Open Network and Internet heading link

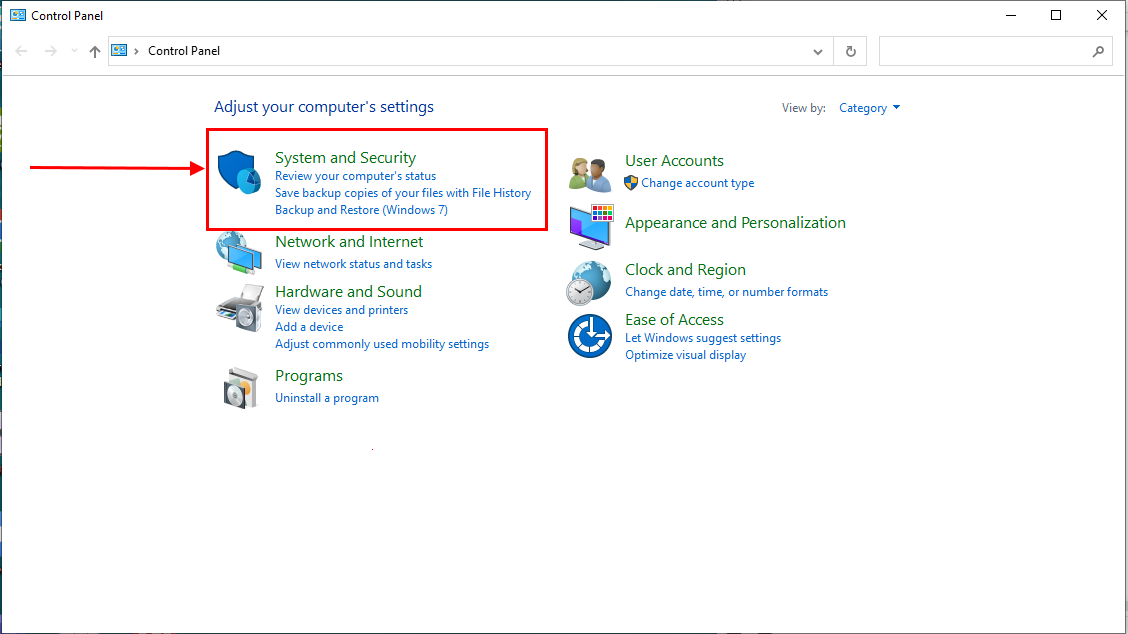click(x=349, y=242)
